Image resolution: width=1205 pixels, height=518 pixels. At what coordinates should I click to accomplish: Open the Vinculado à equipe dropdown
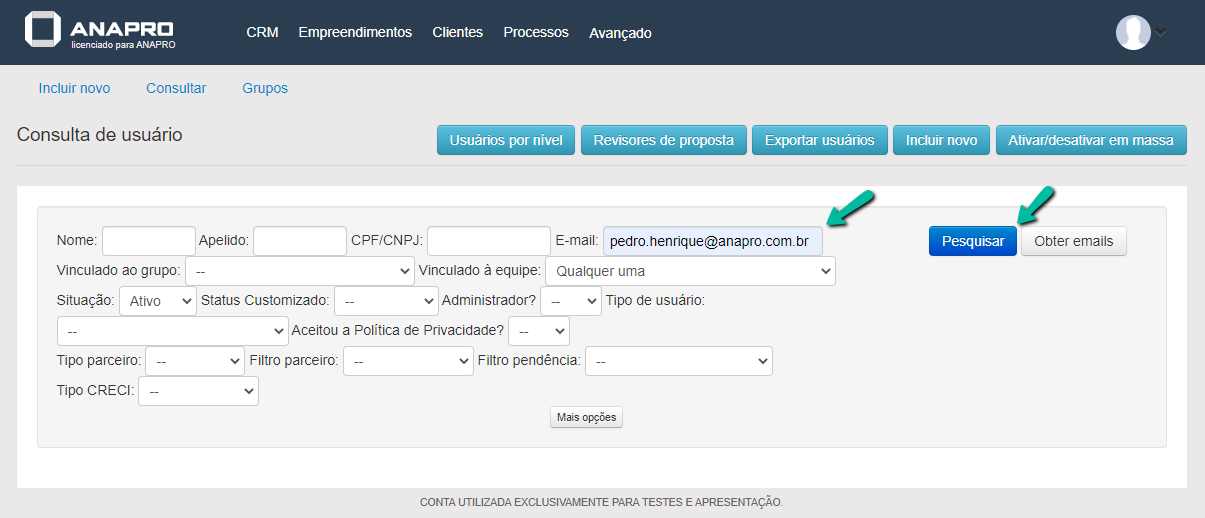click(690, 271)
